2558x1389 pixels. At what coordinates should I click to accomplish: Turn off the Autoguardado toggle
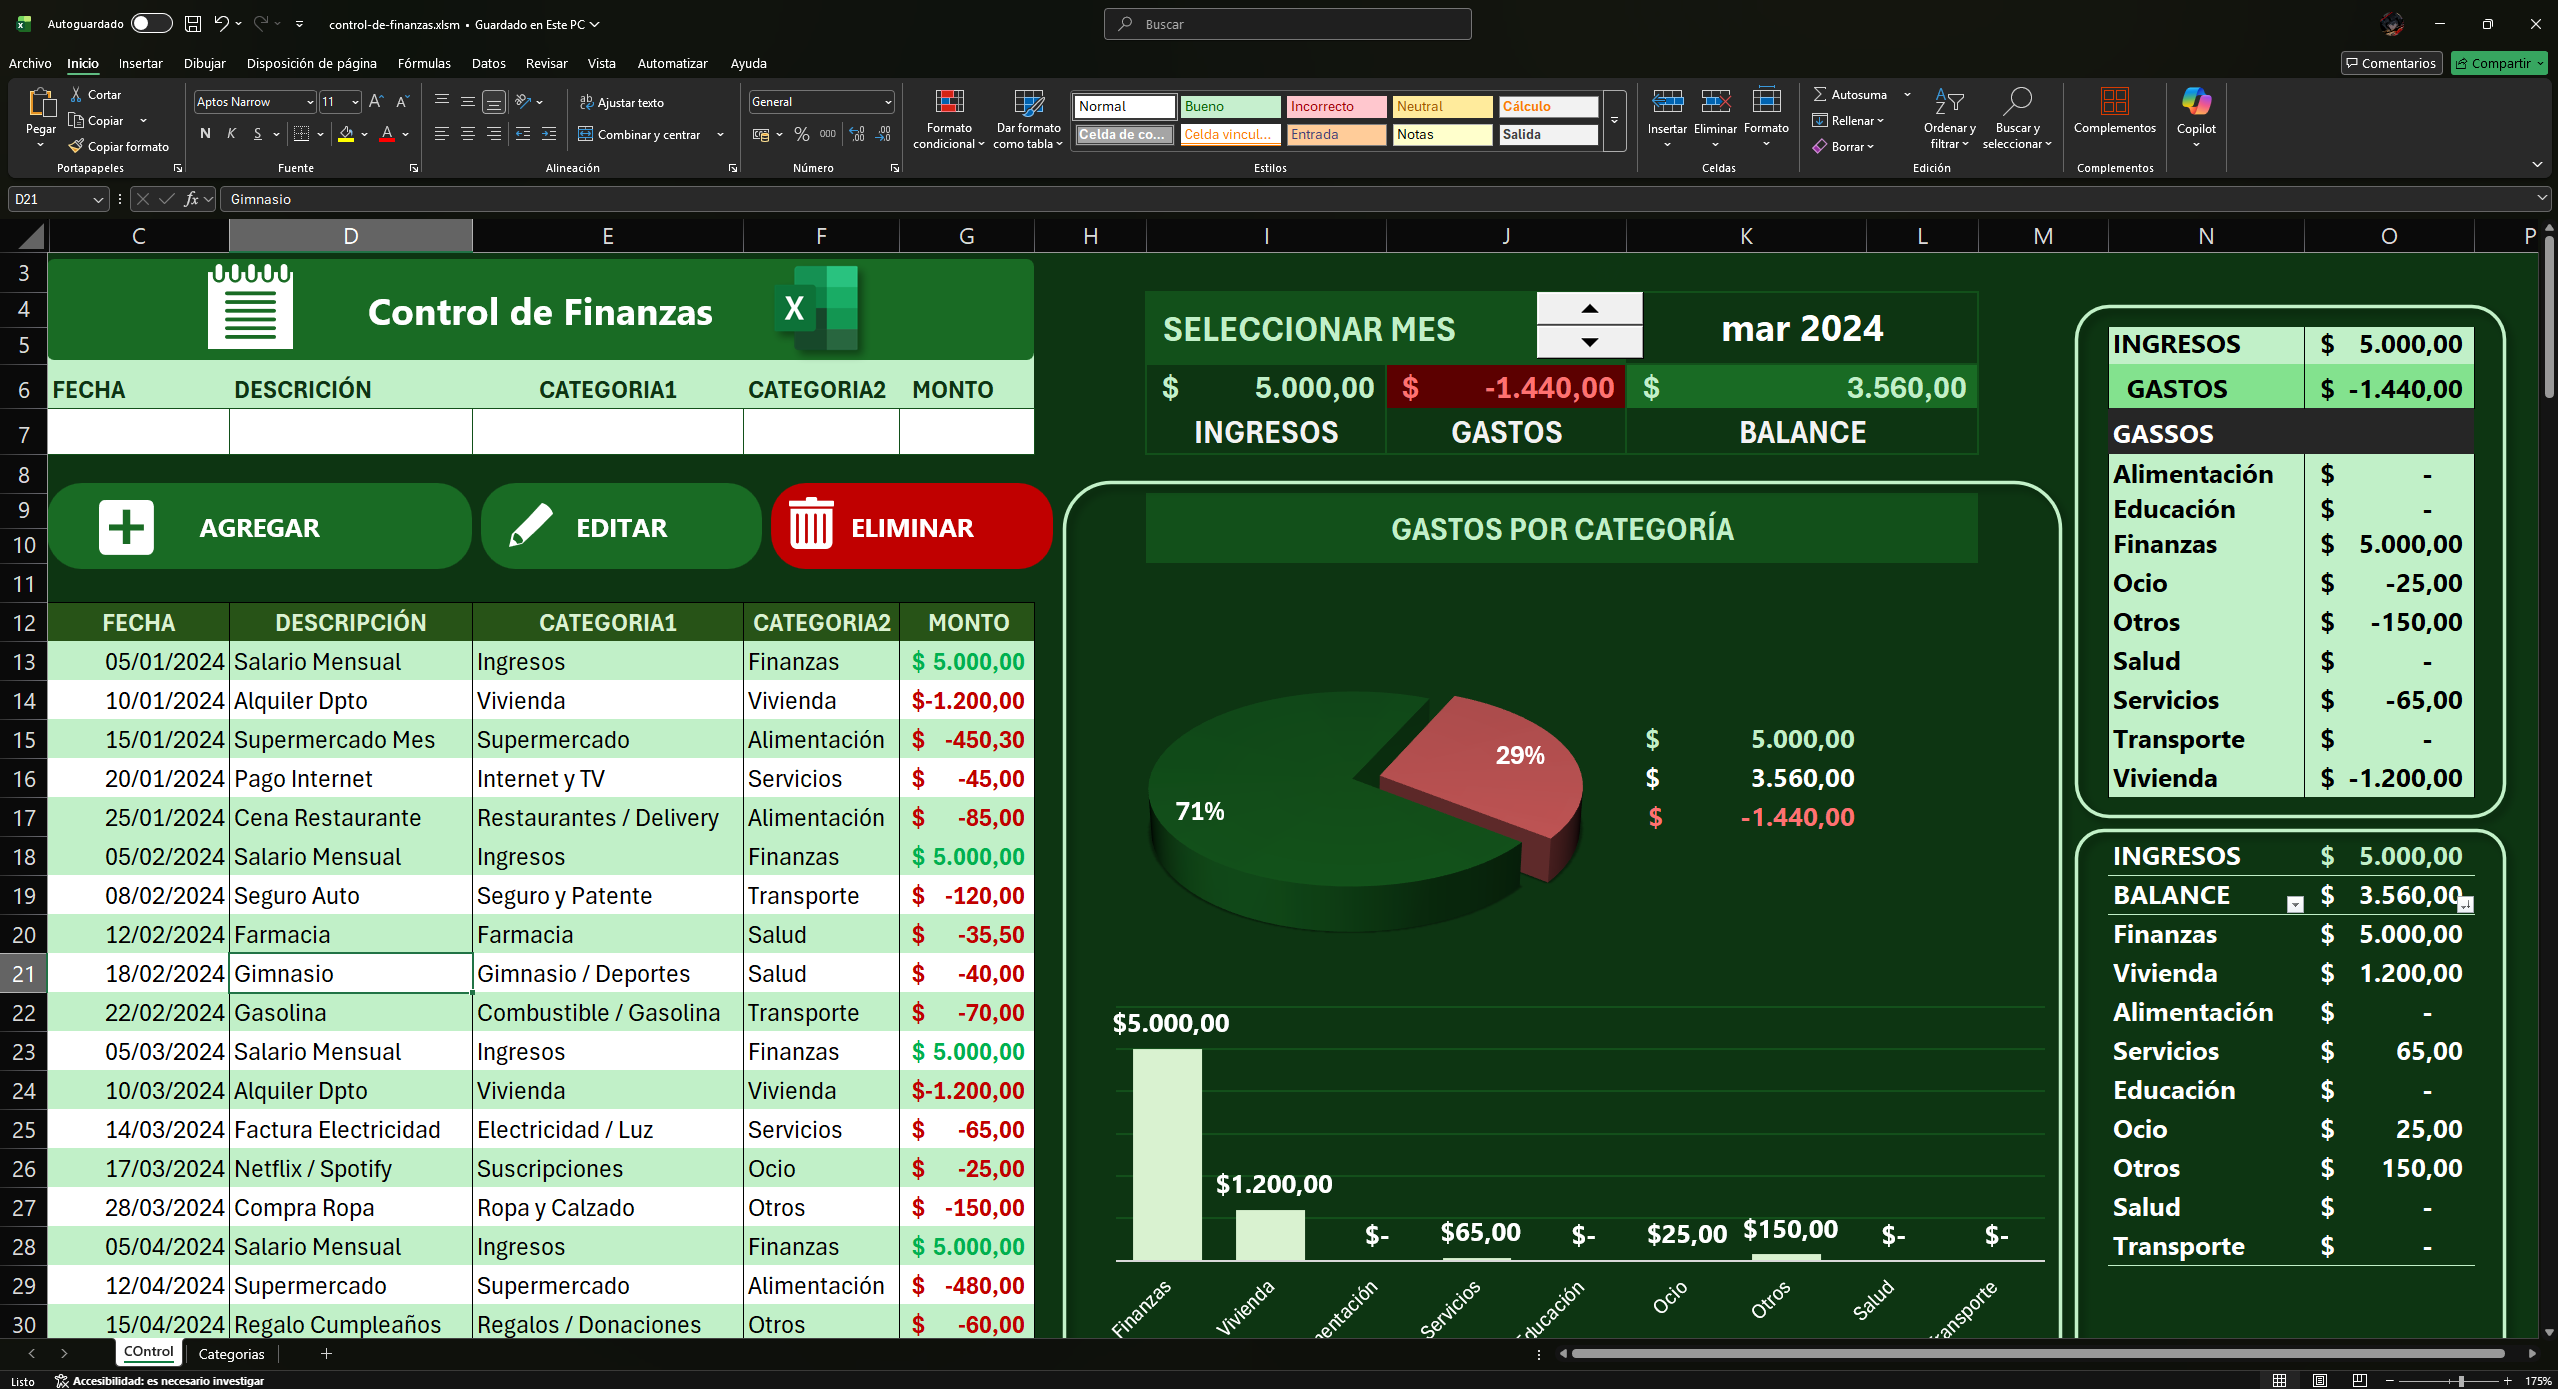click(151, 23)
